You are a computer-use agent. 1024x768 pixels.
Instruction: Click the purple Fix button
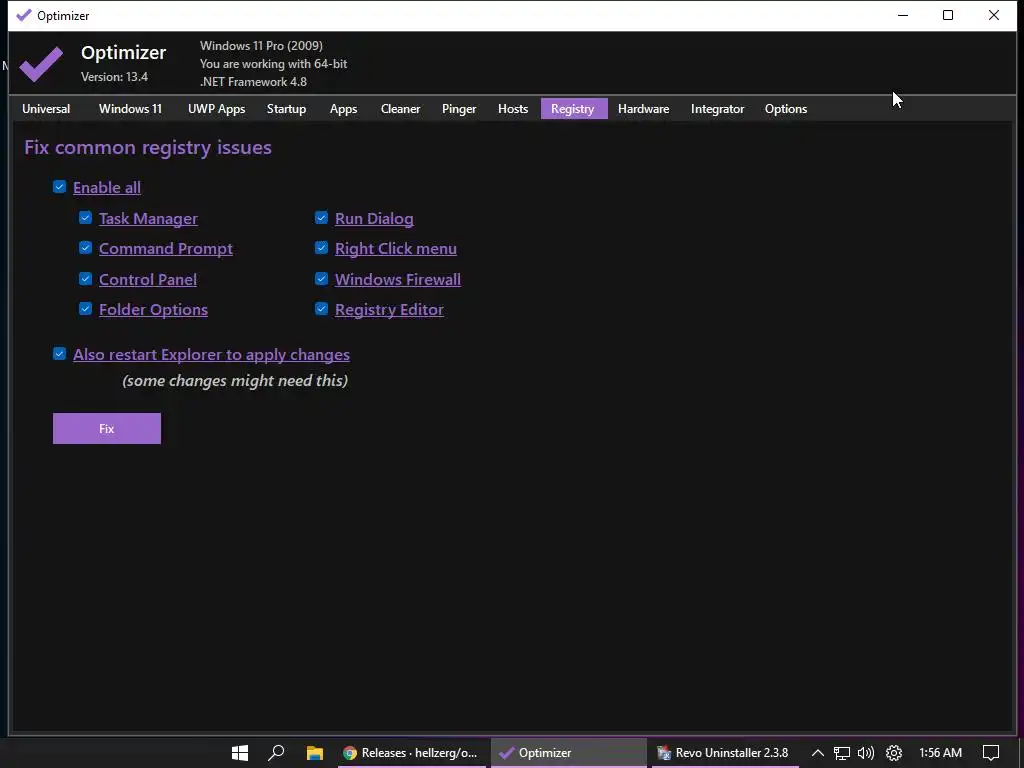pos(107,428)
